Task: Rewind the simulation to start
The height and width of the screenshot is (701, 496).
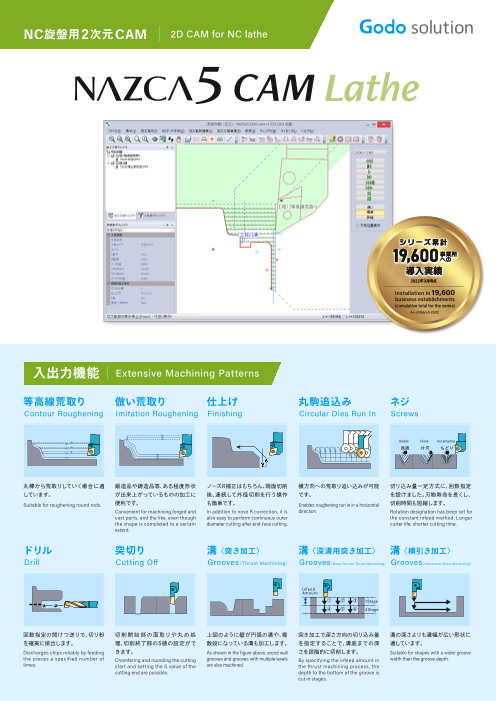Action: click(x=369, y=161)
